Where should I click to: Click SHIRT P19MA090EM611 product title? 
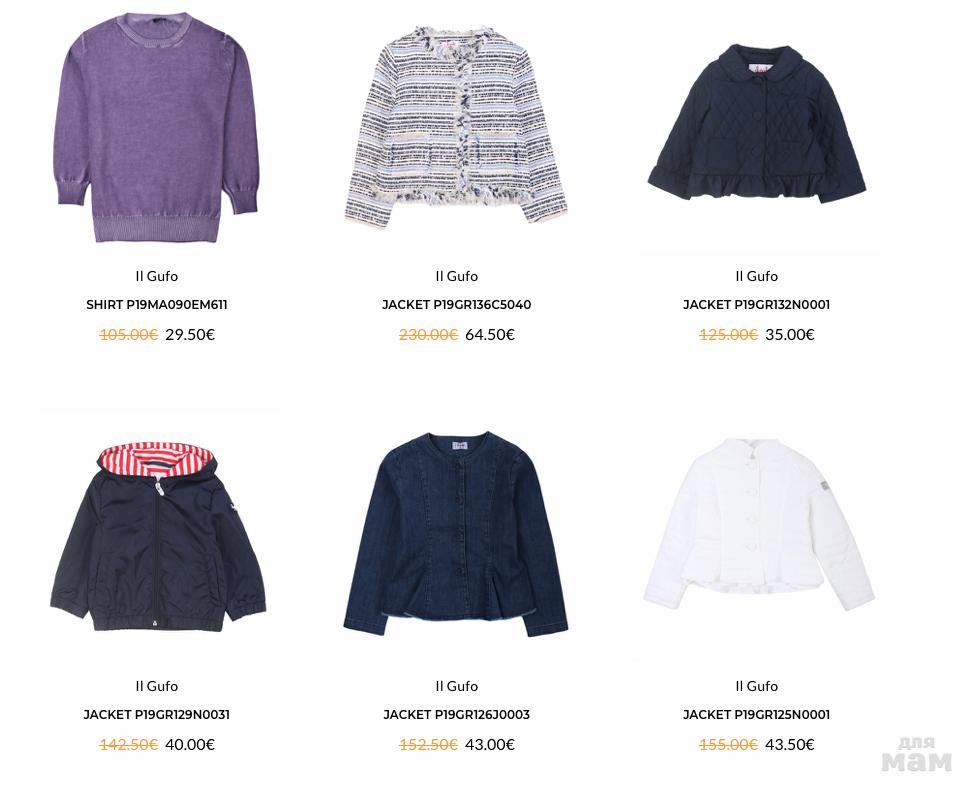pos(157,305)
